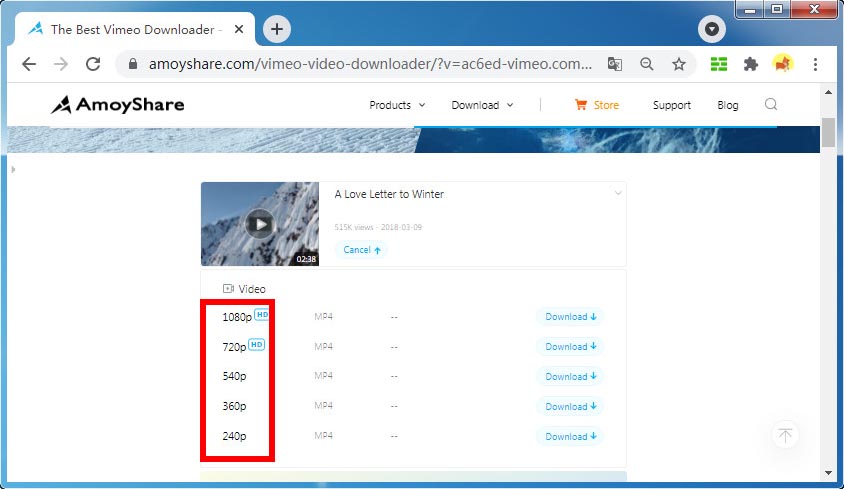Image resolution: width=844 pixels, height=489 pixels.
Task: Click the browser forward arrow
Action: pyautogui.click(x=61, y=64)
